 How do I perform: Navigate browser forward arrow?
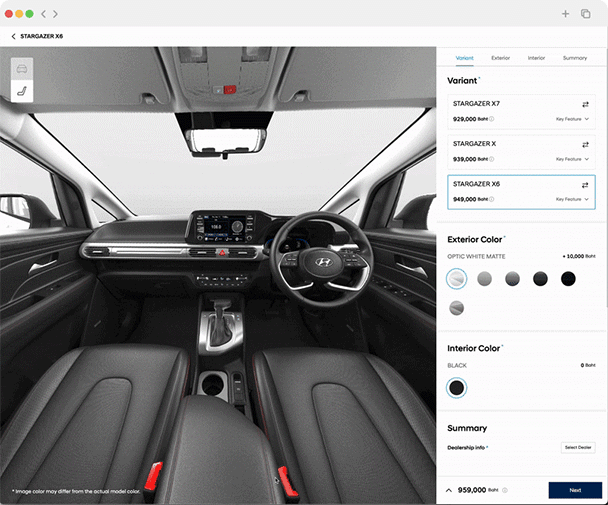tap(55, 14)
